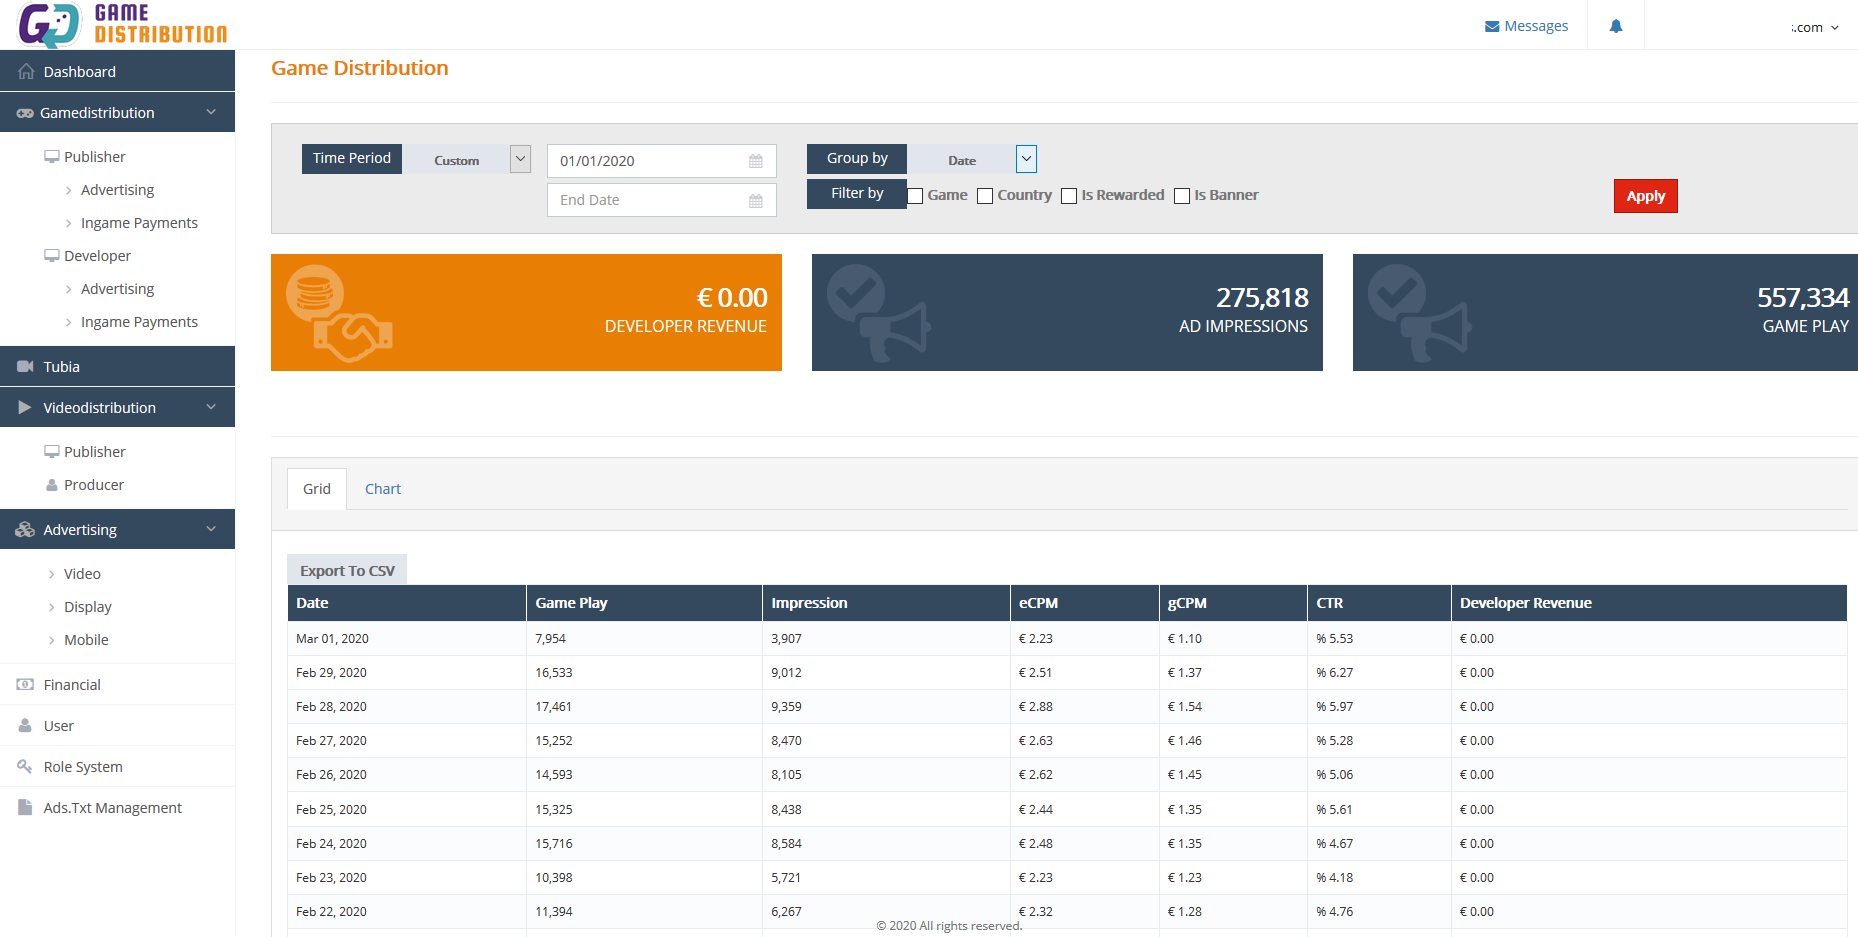Click the monitor icon beside Videodistribution Publisher
The height and width of the screenshot is (937, 1858).
[52, 452]
